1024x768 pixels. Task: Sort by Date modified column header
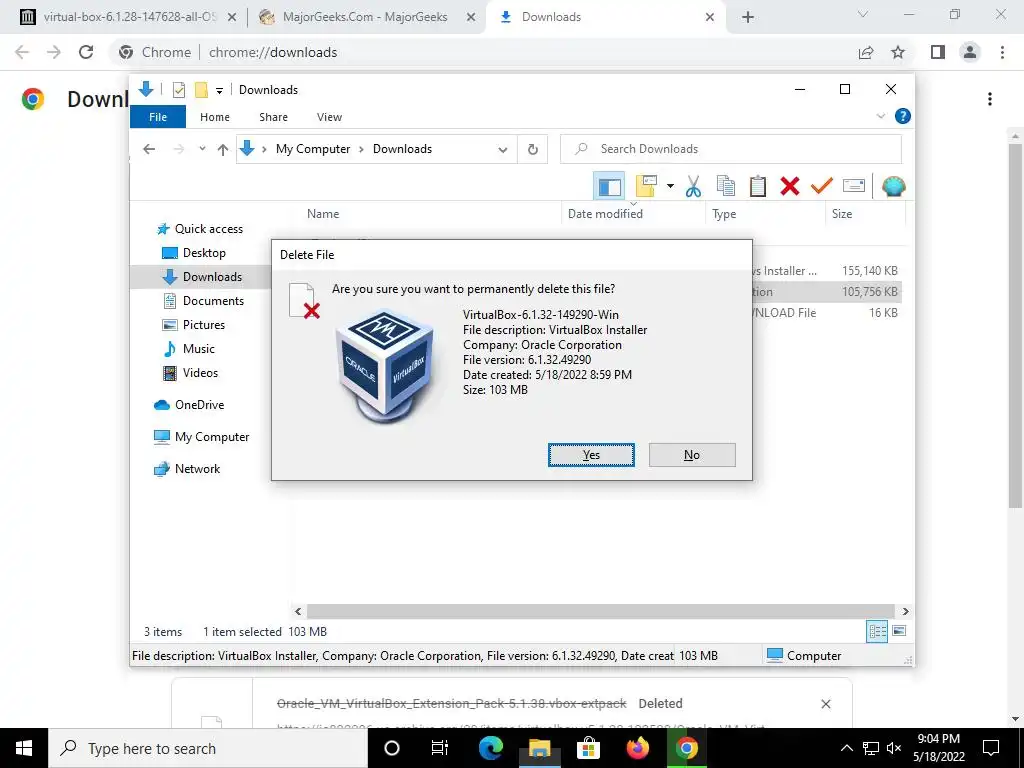(605, 214)
